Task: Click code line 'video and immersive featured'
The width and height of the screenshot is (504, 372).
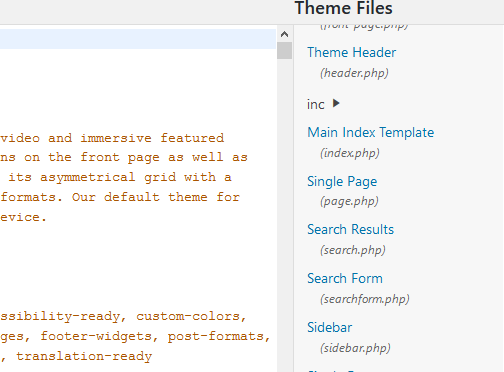Action: click(x=112, y=138)
